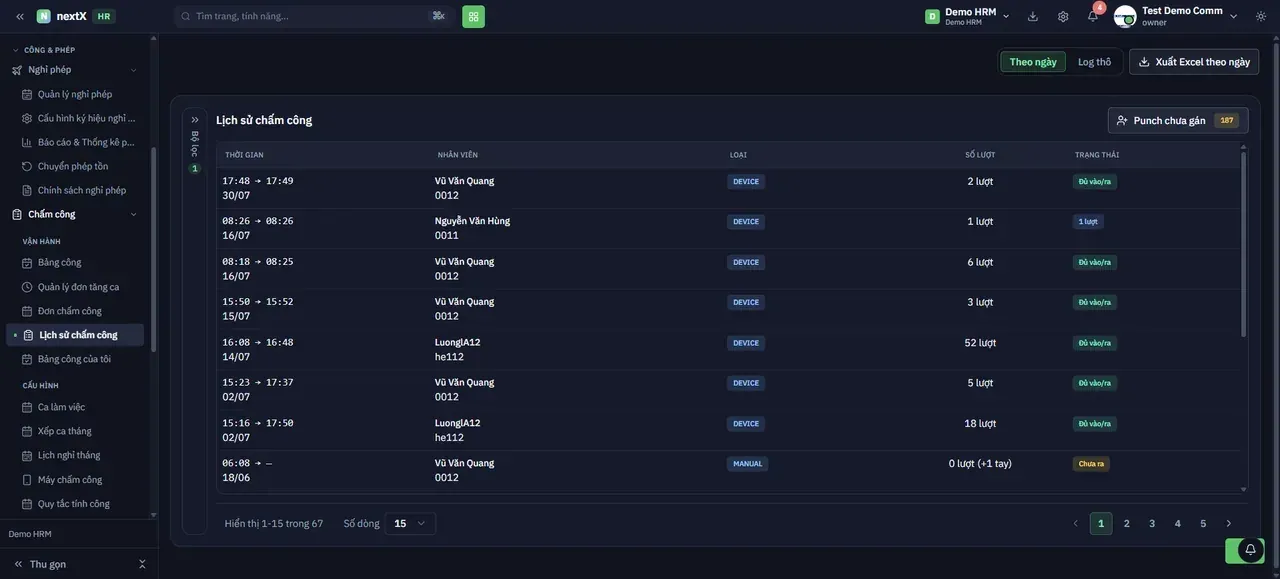The image size is (1280, 579).
Task: Click Thu gọn at the sidebar bottom
Action: pyautogui.click(x=48, y=564)
